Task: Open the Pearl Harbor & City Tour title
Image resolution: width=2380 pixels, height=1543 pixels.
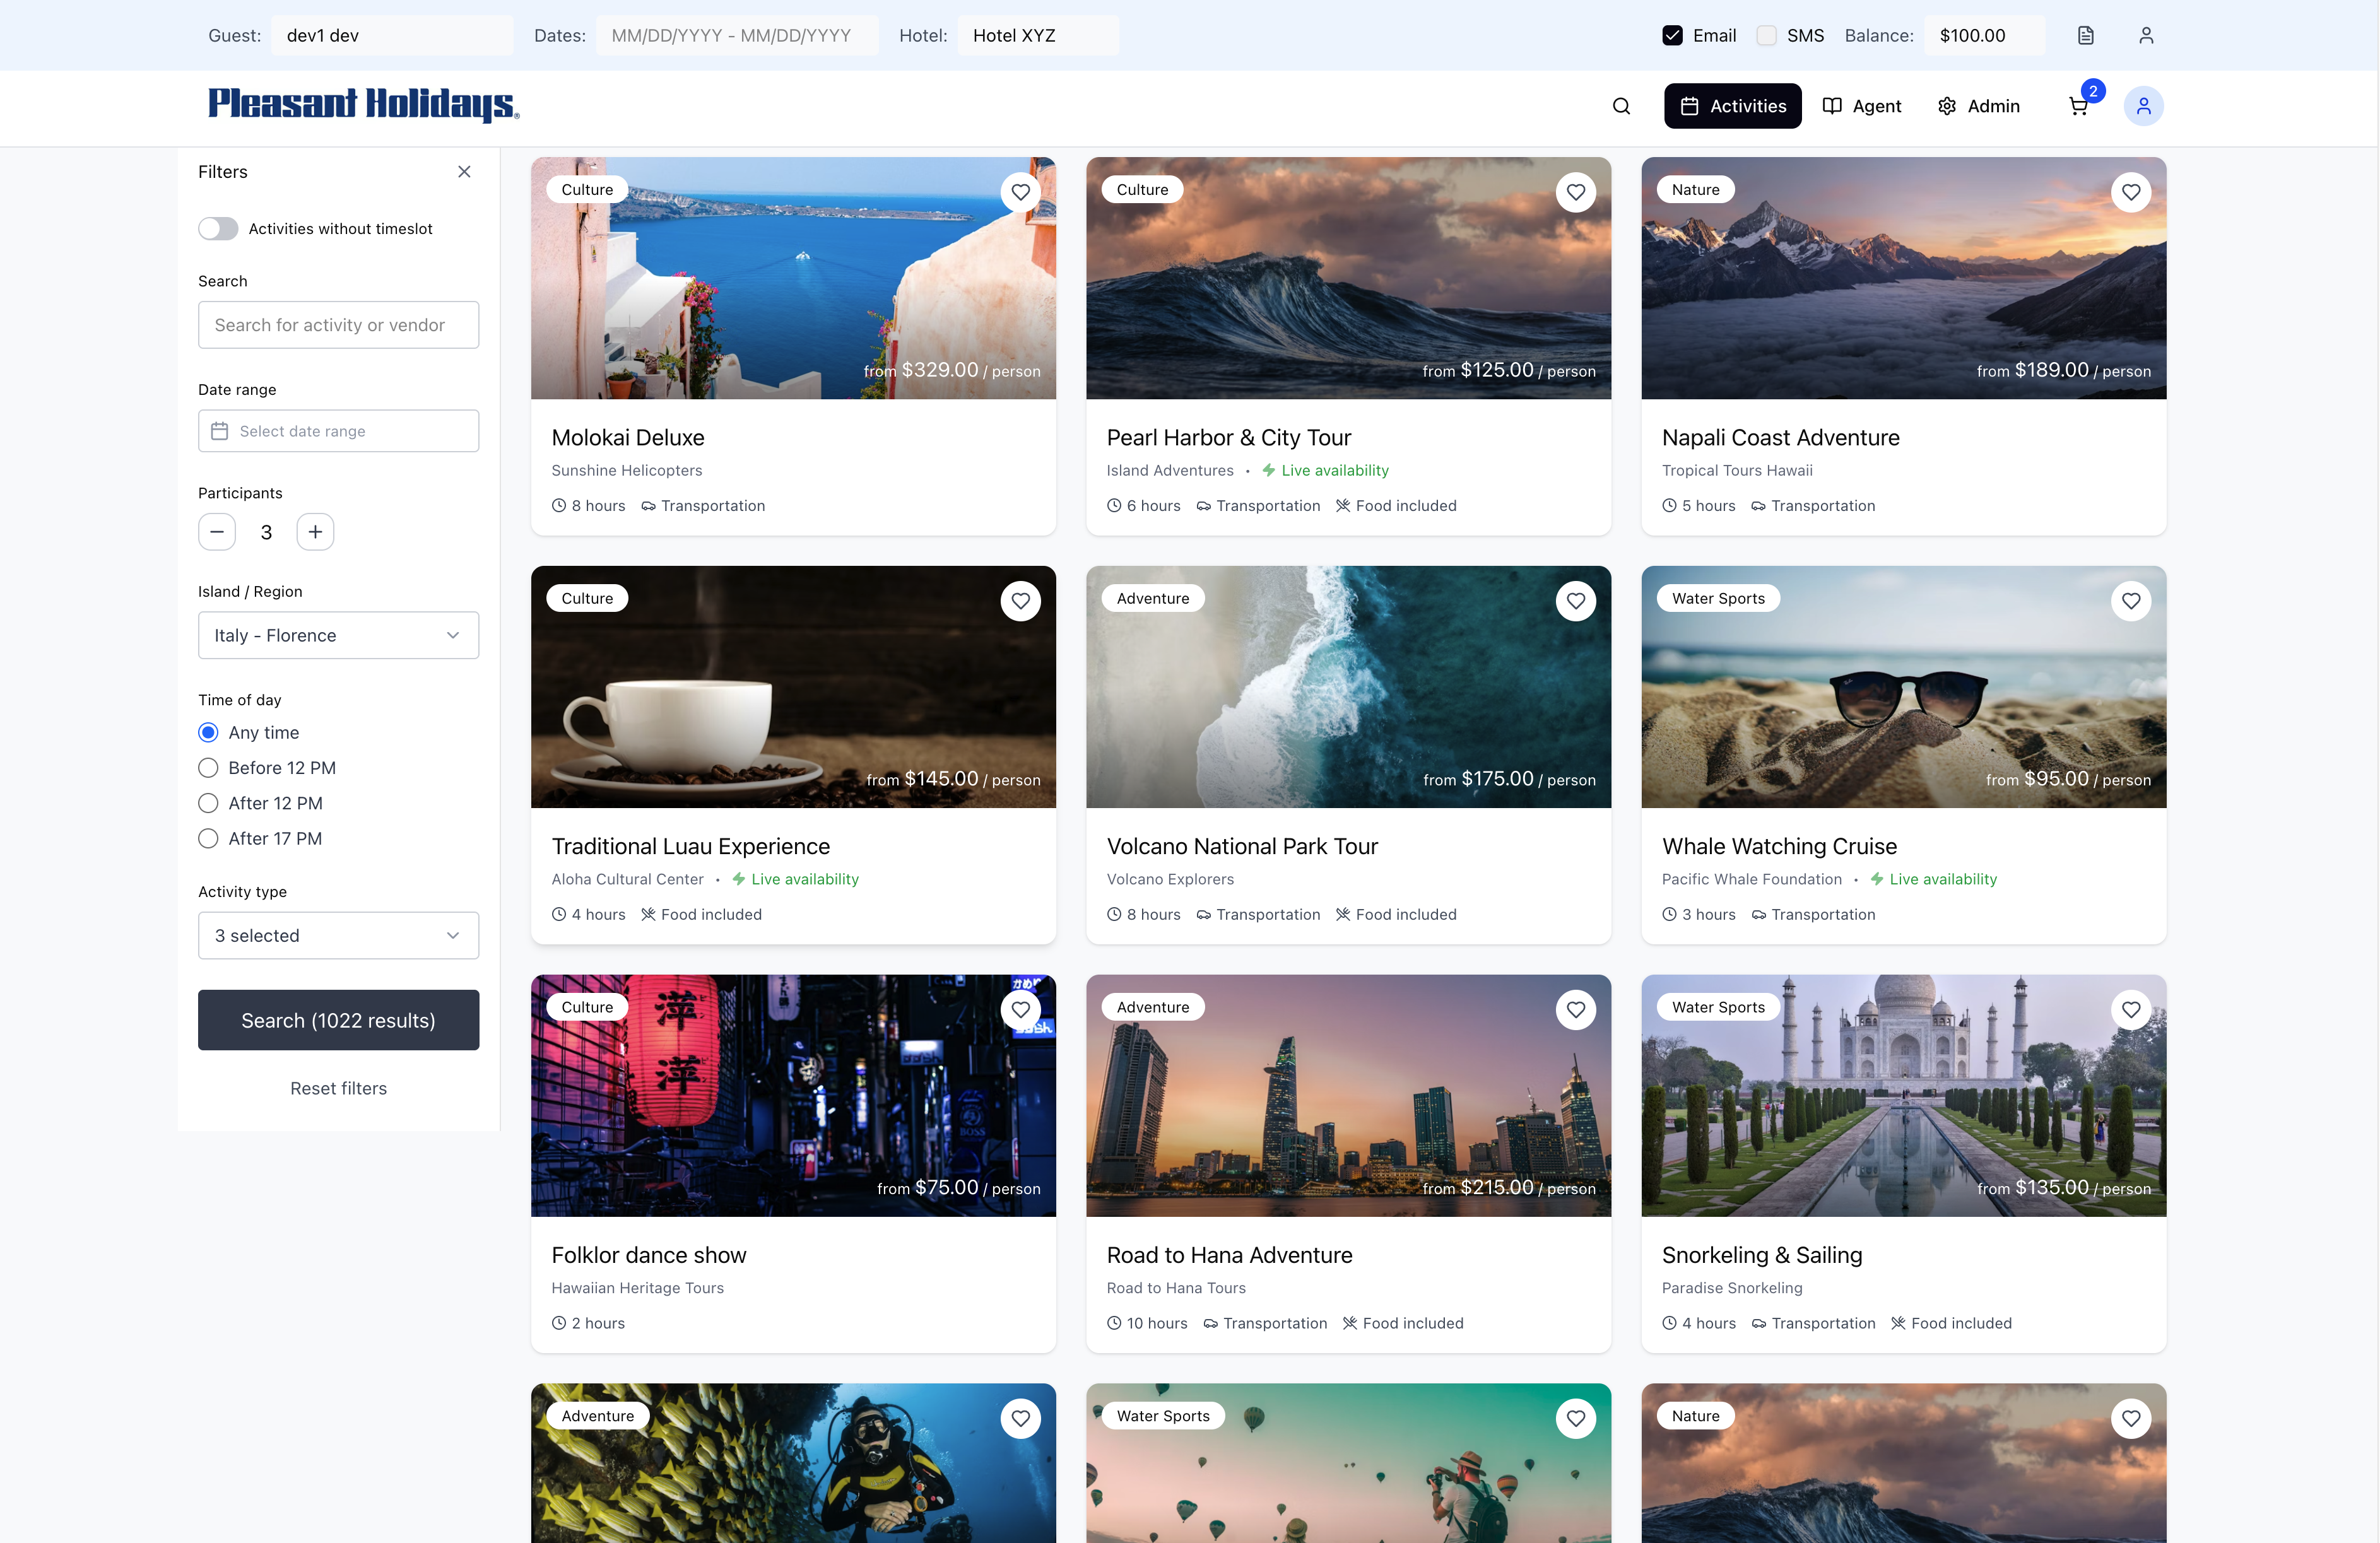Action: [1229, 437]
